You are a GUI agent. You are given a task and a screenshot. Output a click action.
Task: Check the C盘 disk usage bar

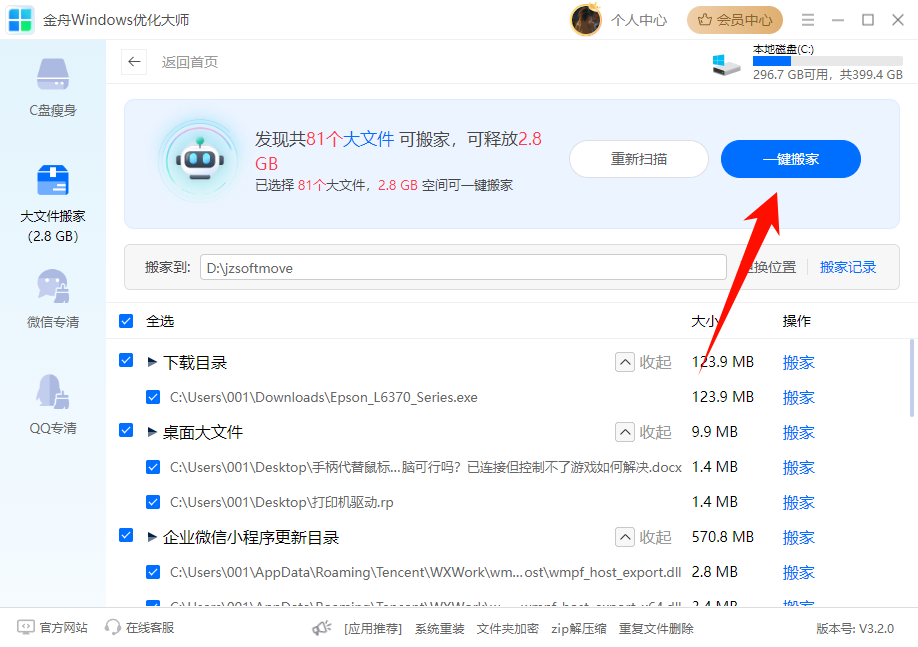[x=827, y=60]
